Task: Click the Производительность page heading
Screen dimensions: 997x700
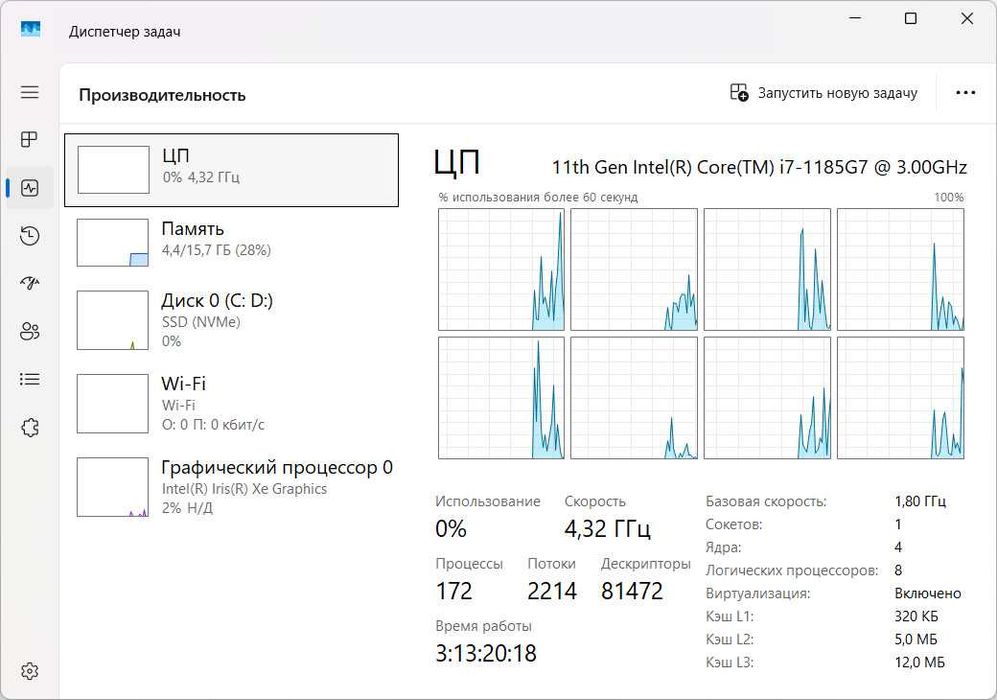Action: click(x=162, y=95)
